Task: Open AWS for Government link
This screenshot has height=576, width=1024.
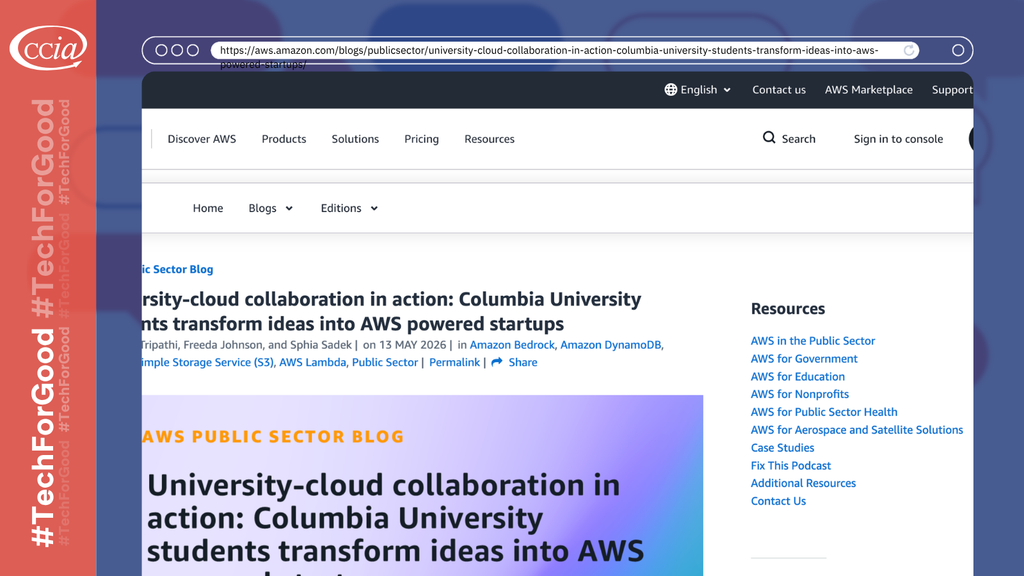Action: [x=804, y=359]
